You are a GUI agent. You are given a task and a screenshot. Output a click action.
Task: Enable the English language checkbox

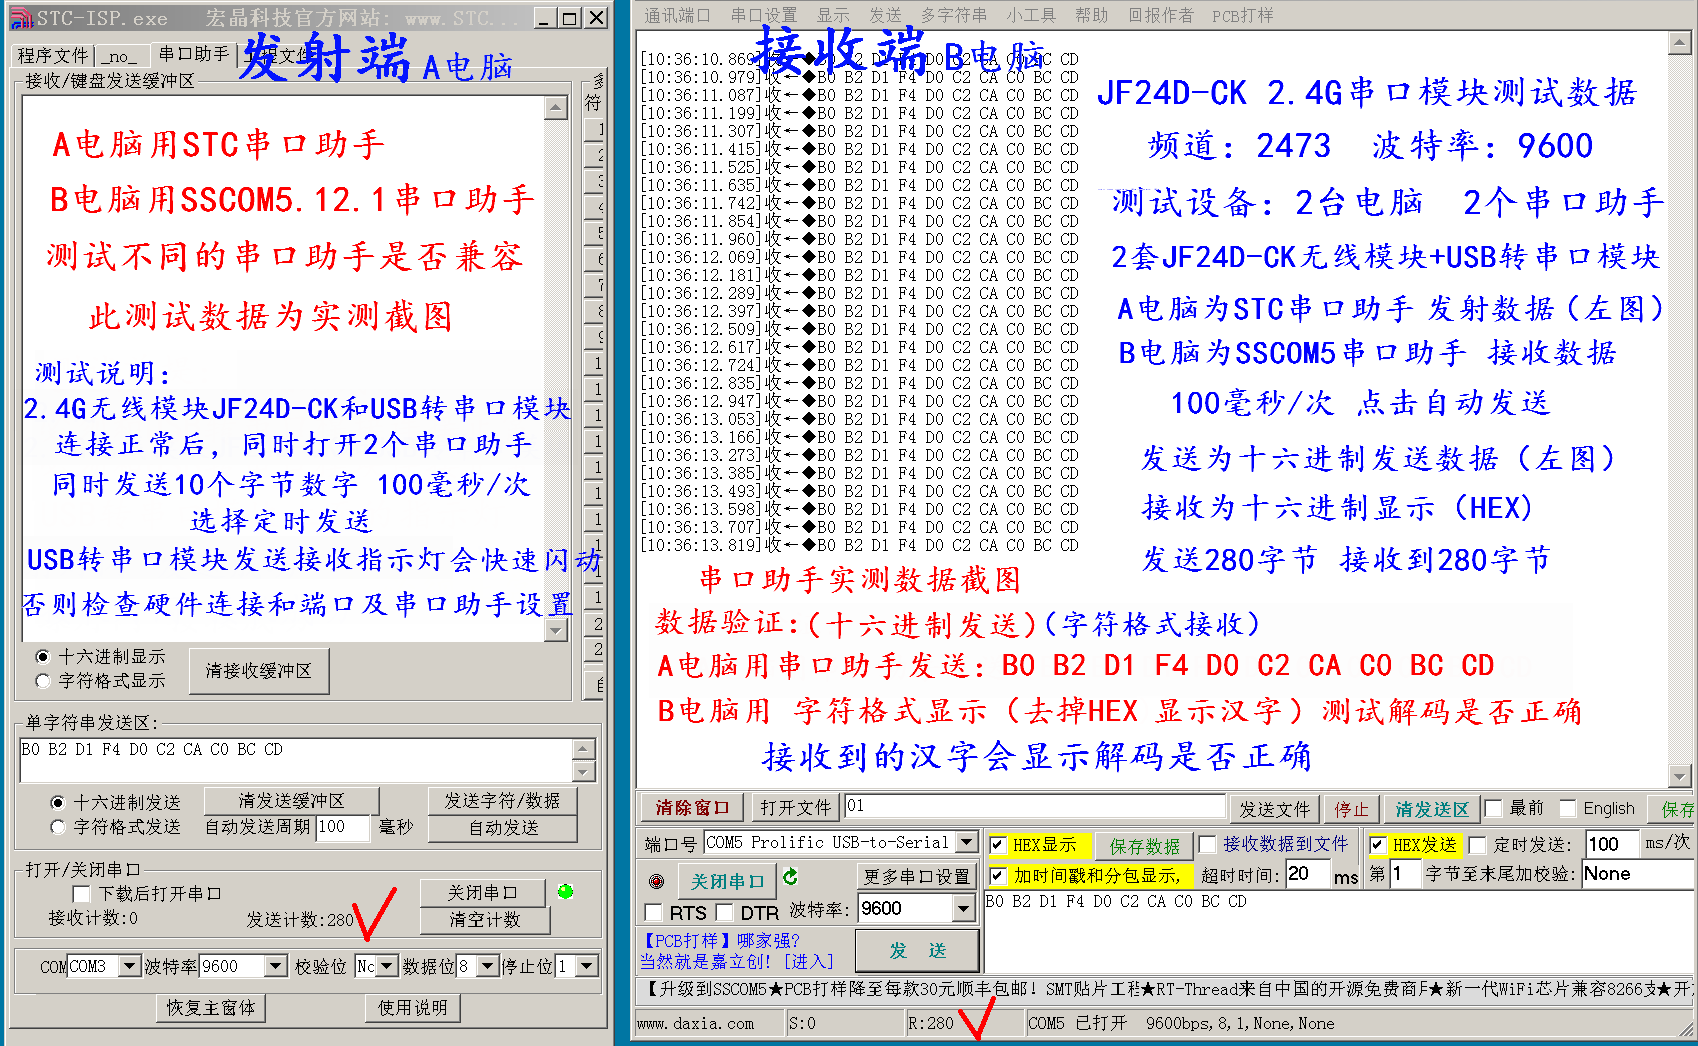(x=1567, y=808)
